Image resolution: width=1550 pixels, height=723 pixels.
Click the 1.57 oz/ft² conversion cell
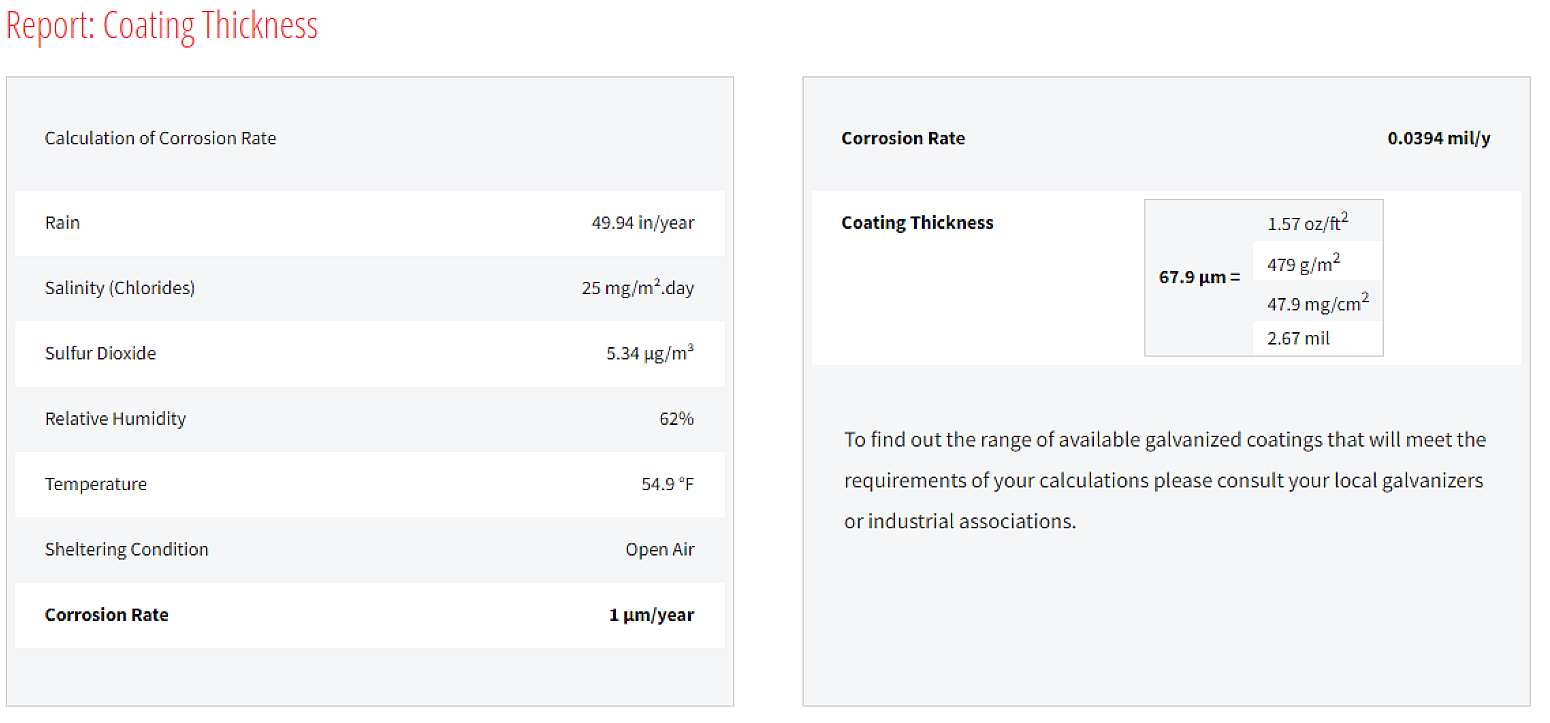click(x=1307, y=223)
